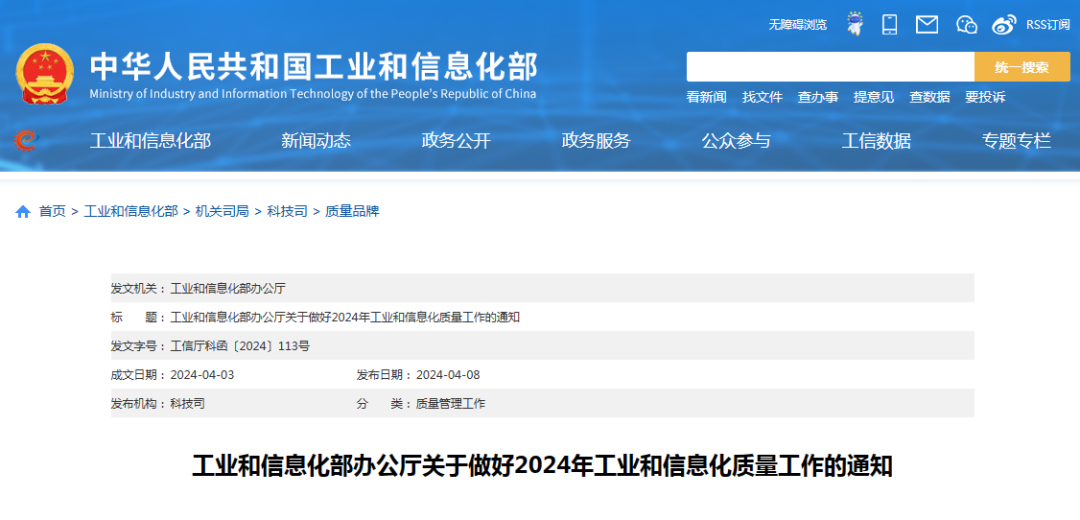Click the document title in metadata table
1080x520 pixels.
[x=345, y=318]
